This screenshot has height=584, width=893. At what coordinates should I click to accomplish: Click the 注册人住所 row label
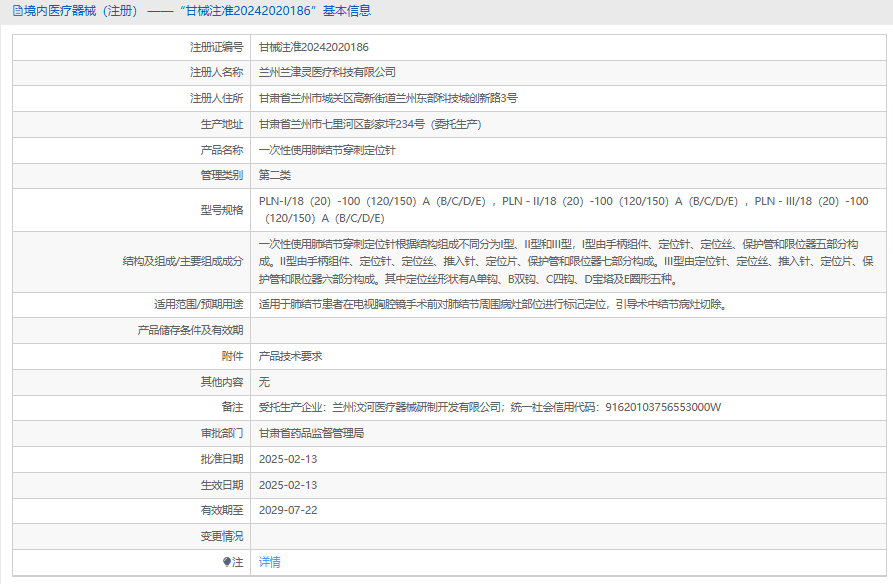[x=216, y=98]
